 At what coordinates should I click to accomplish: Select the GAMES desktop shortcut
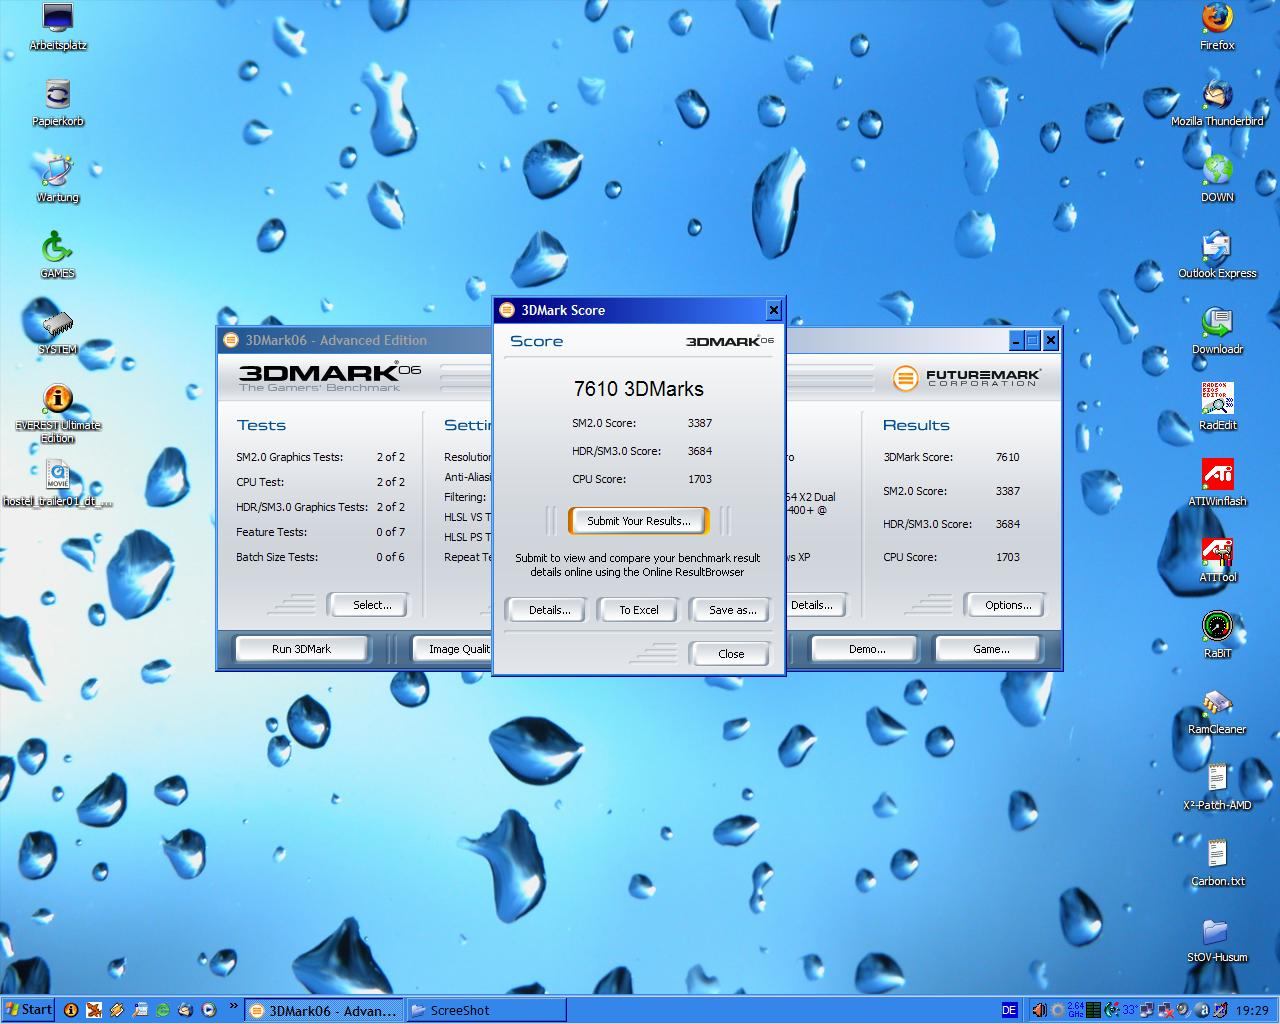pyautogui.click(x=58, y=255)
